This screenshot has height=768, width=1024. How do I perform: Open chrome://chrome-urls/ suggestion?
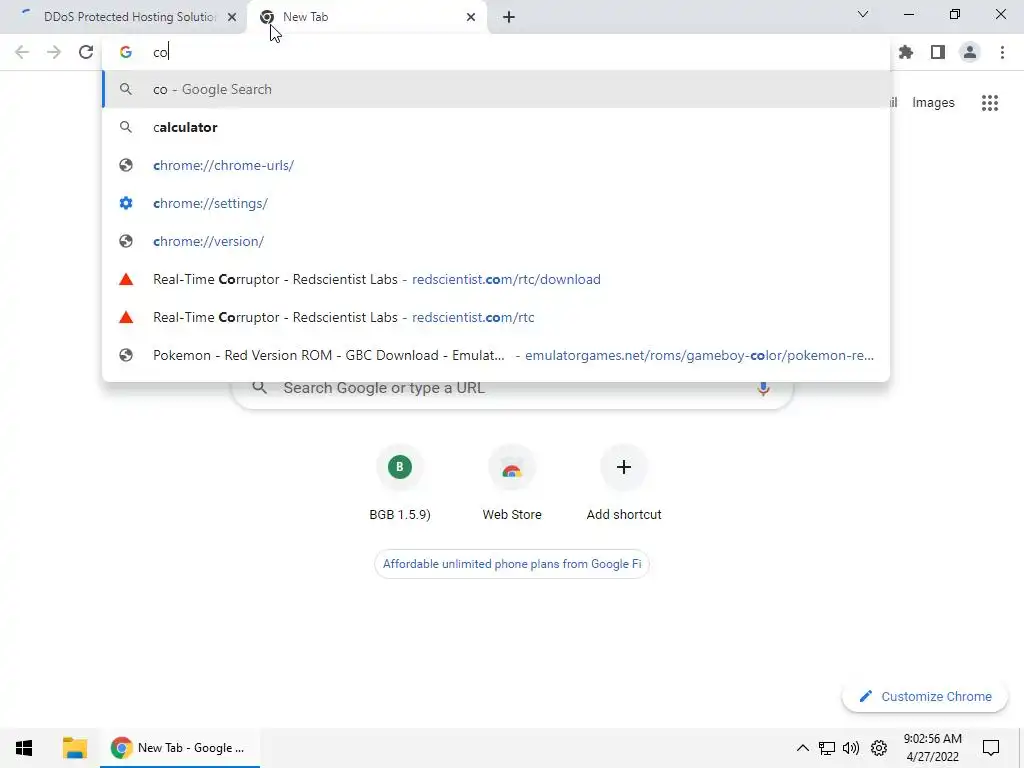point(496,165)
